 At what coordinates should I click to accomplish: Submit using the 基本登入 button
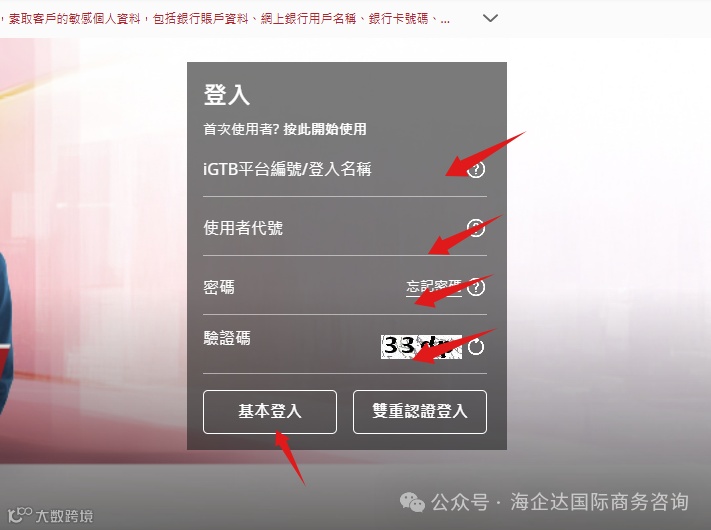click(270, 412)
